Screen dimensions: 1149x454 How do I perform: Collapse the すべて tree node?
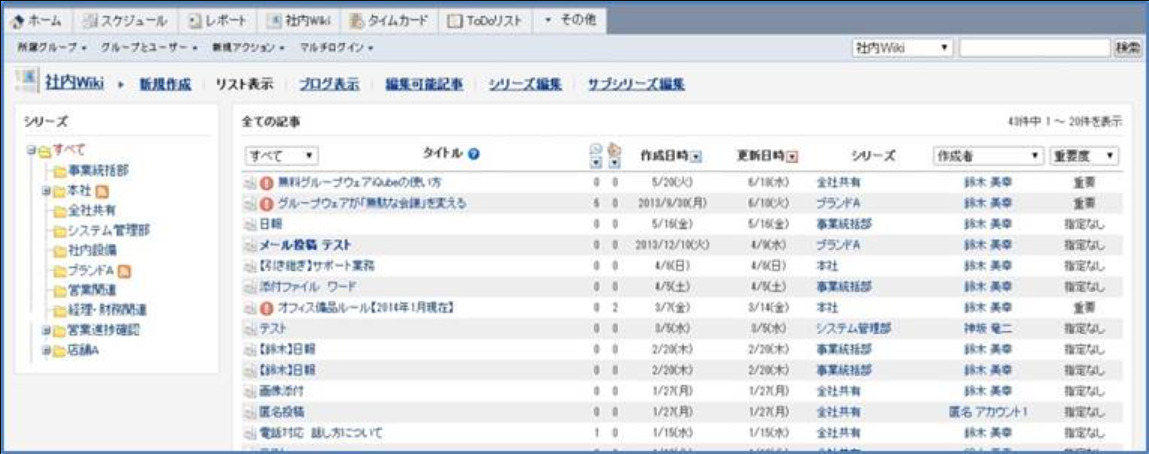point(30,152)
